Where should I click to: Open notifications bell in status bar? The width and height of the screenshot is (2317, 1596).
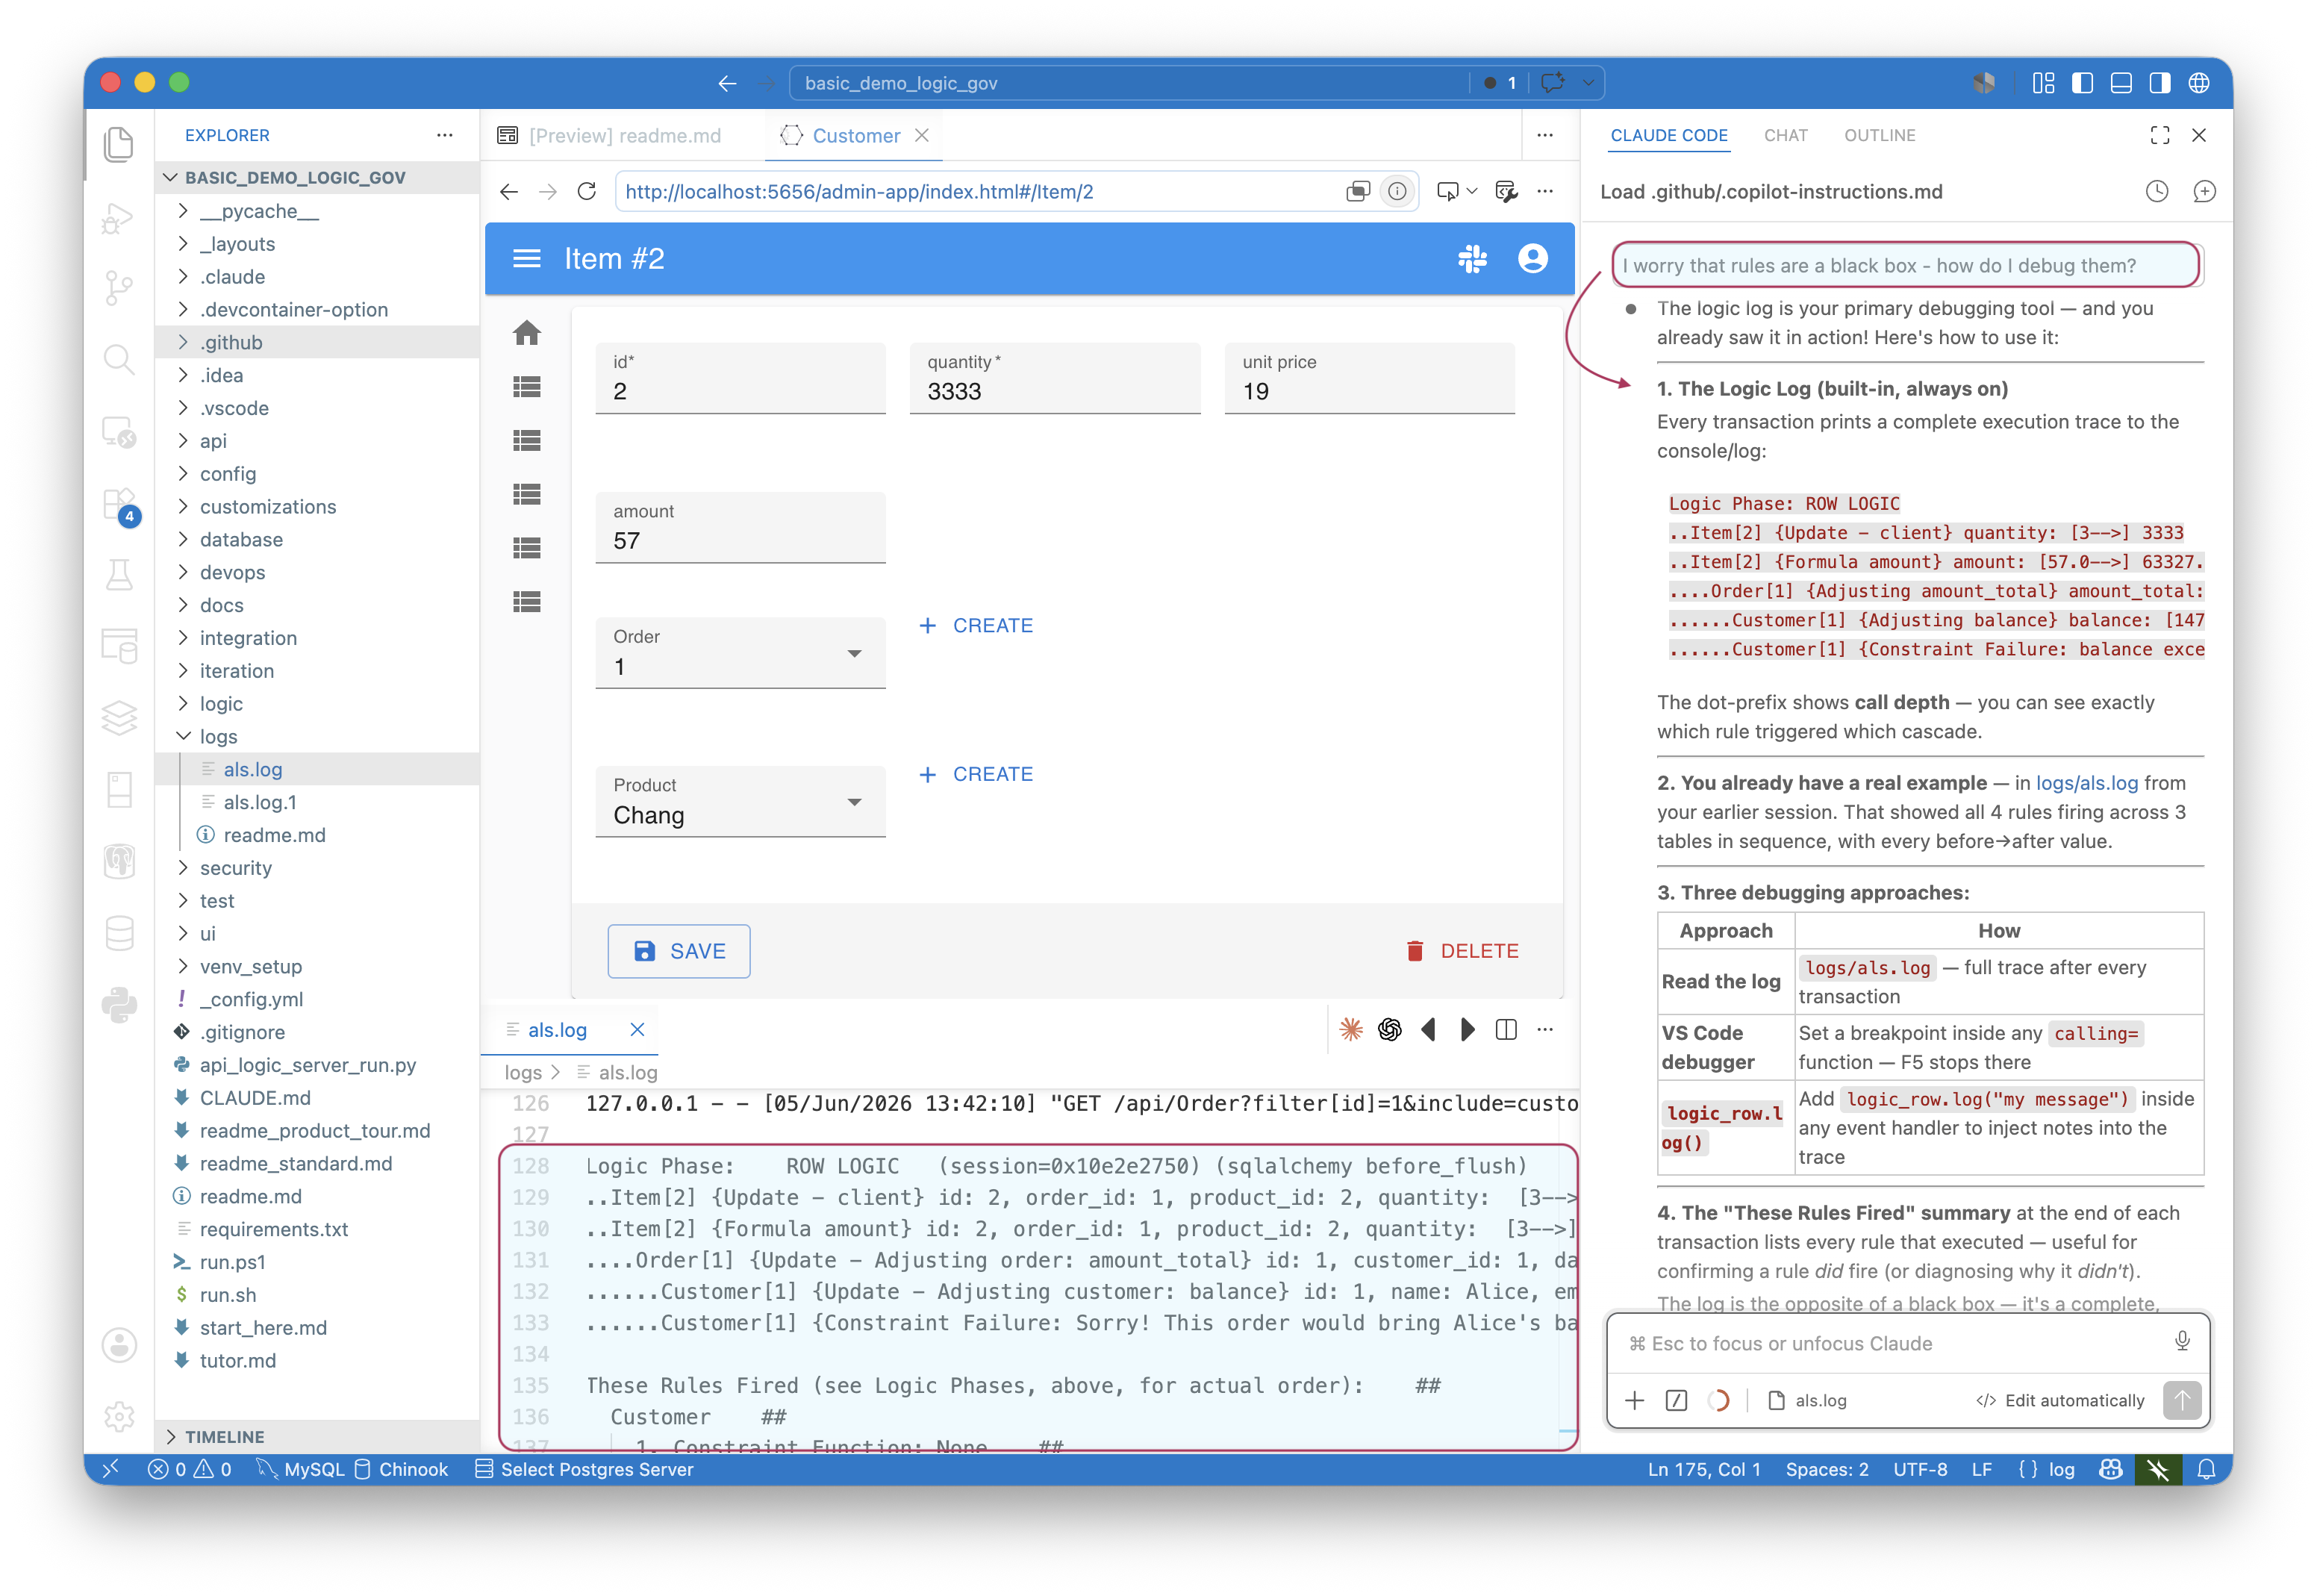(2206, 1469)
